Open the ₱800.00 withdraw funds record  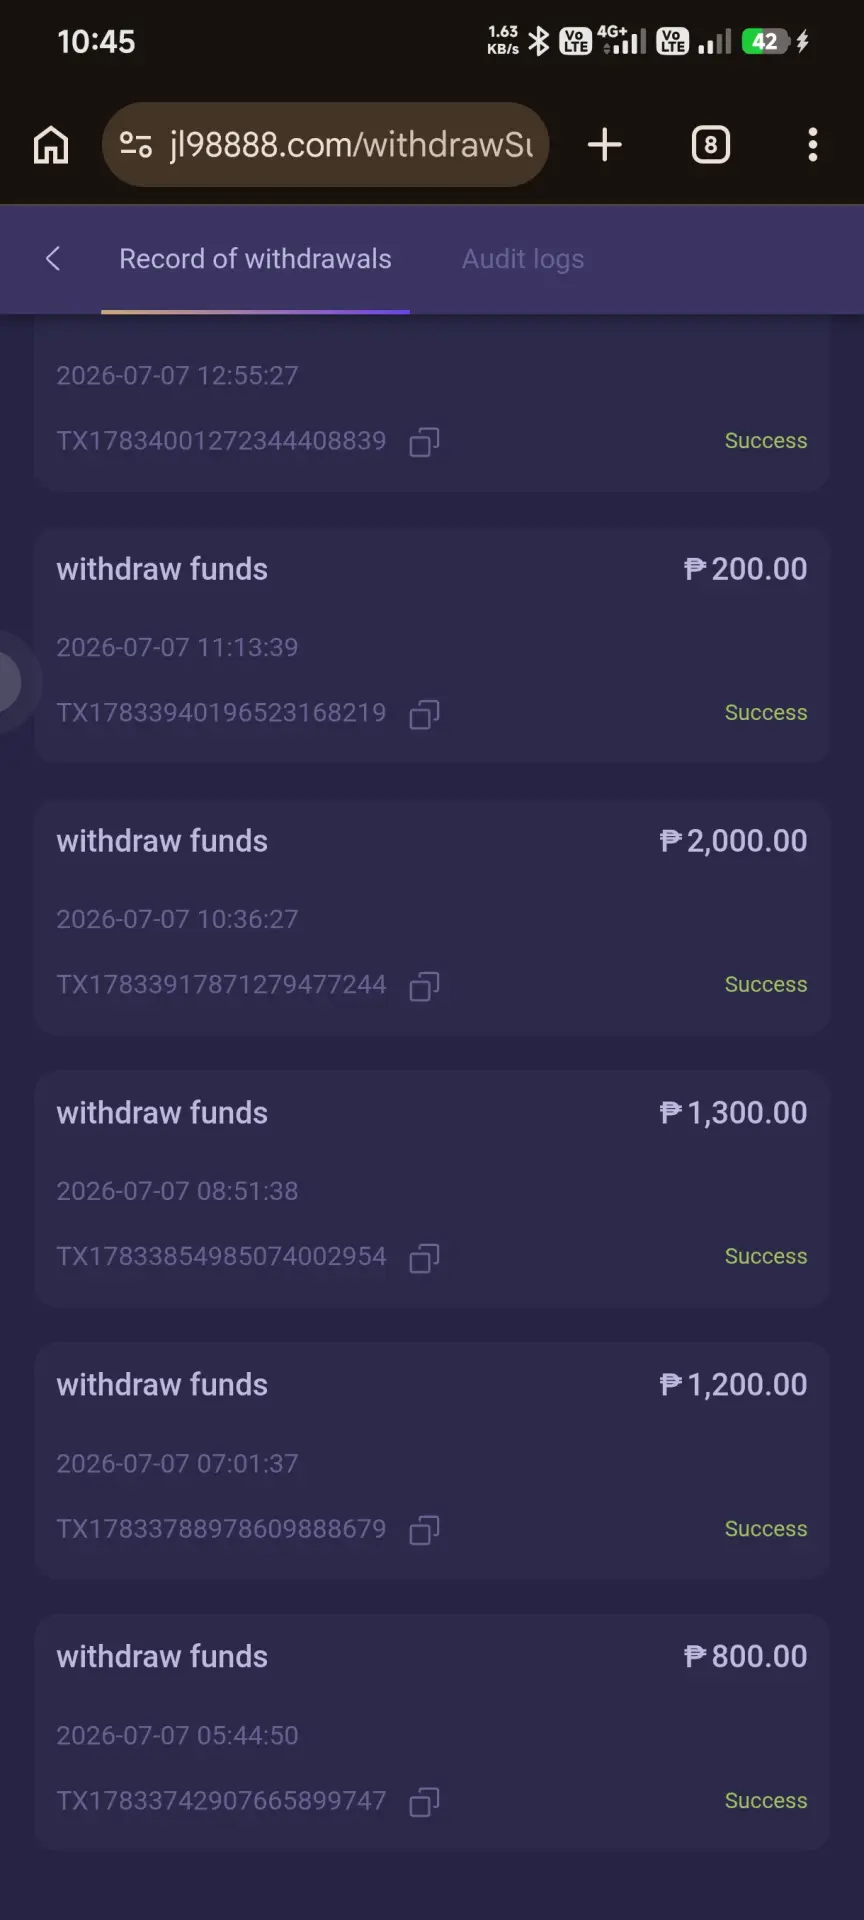click(432, 1733)
